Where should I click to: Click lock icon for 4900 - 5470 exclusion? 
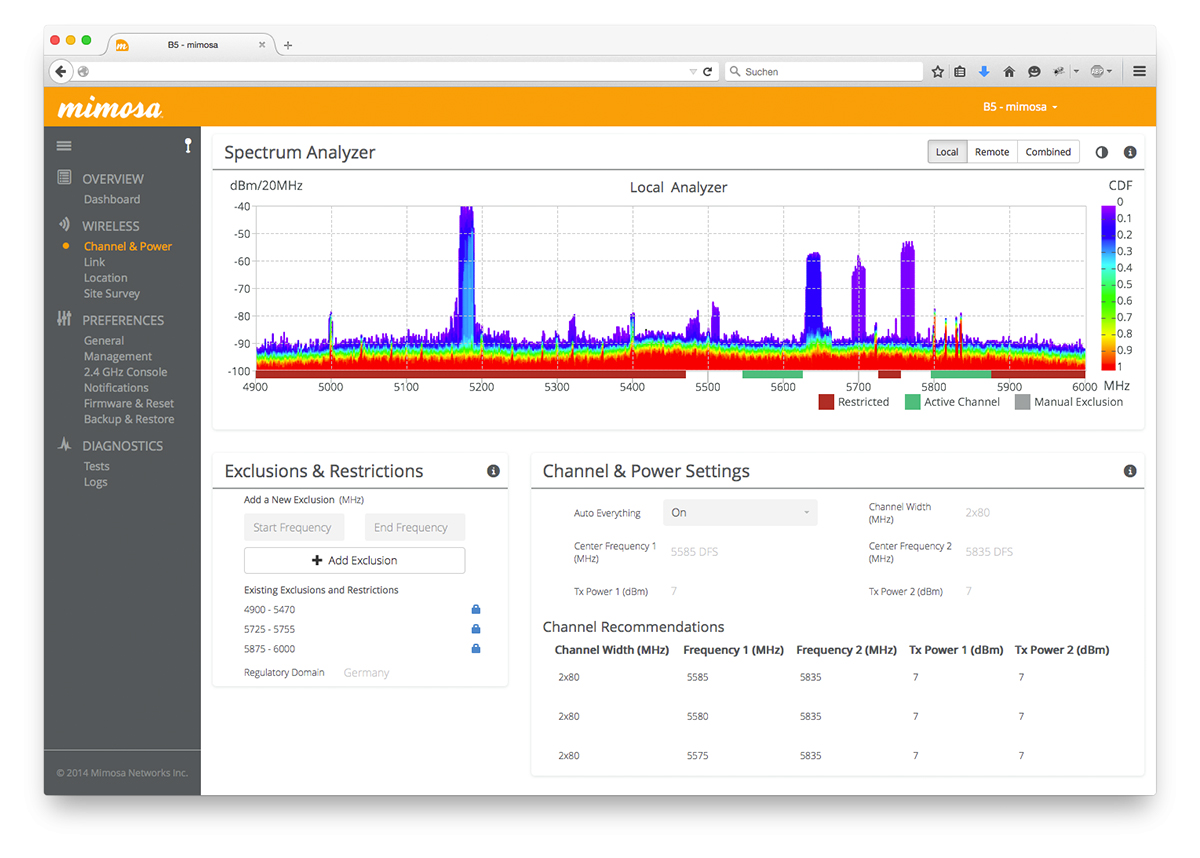(x=476, y=609)
